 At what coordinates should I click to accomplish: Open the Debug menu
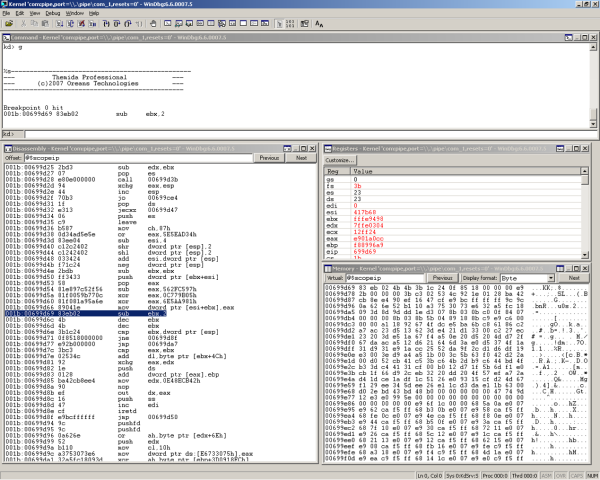(53, 13)
